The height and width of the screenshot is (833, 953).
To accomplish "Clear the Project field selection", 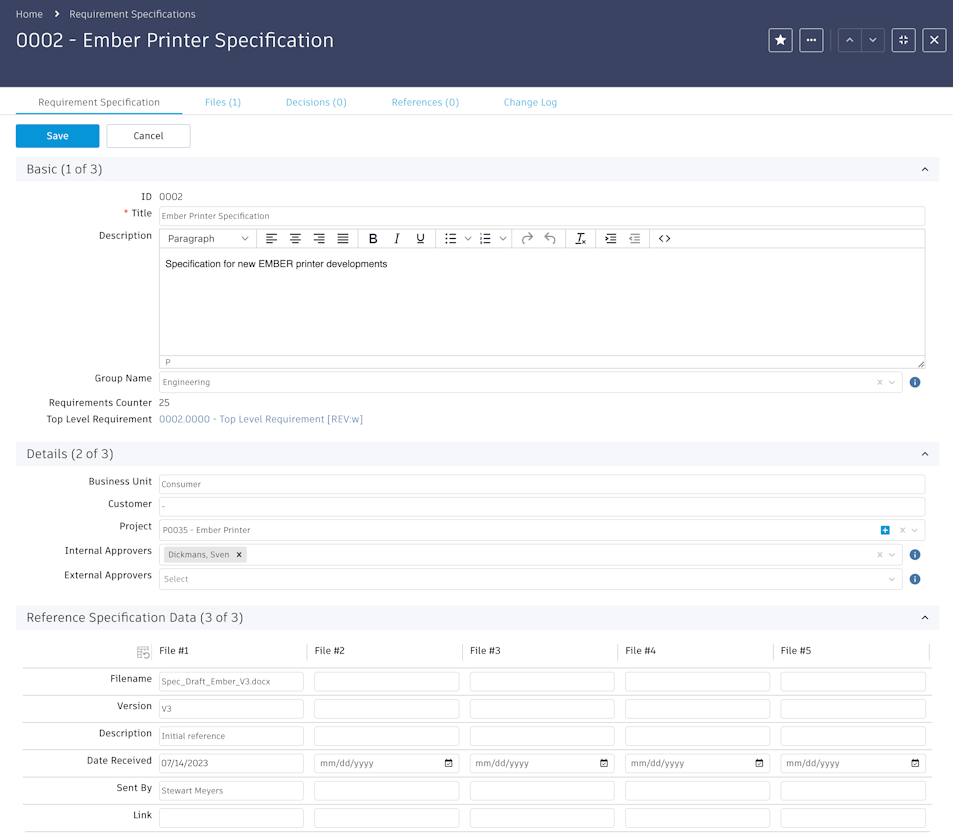I will (x=903, y=530).
